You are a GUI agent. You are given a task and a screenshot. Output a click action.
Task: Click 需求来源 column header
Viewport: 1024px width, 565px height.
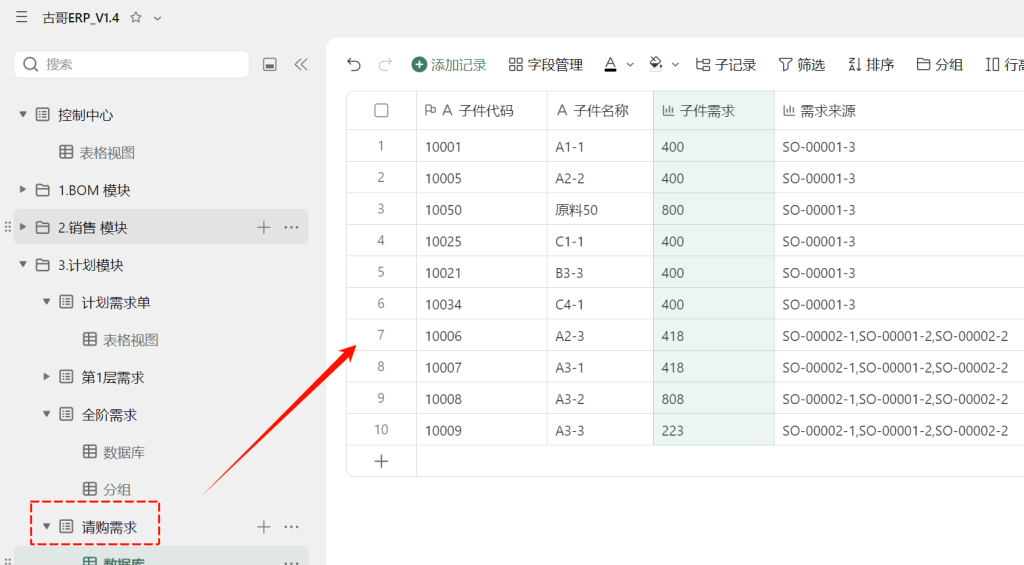point(899,110)
